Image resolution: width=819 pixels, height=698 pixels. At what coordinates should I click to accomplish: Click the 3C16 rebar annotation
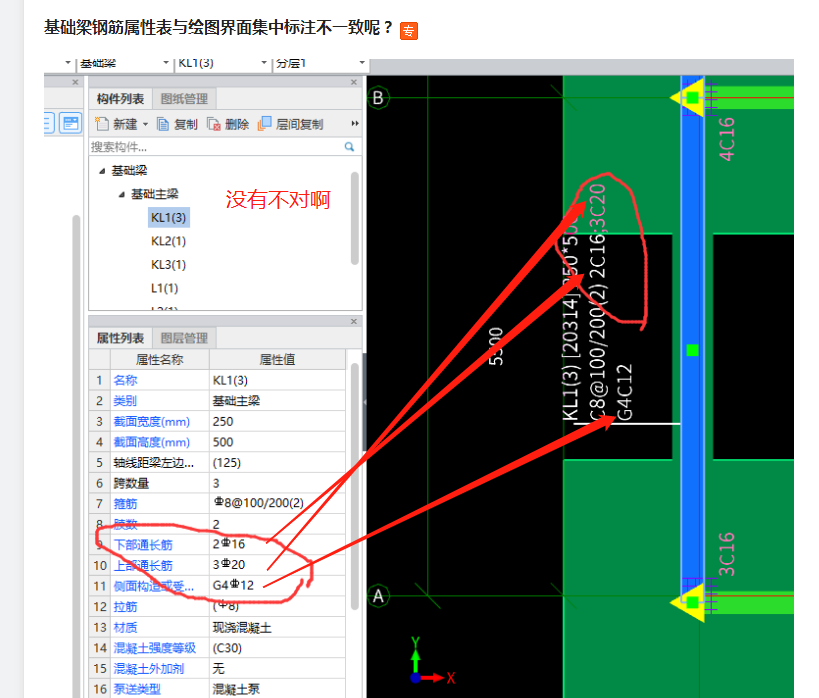coord(727,554)
